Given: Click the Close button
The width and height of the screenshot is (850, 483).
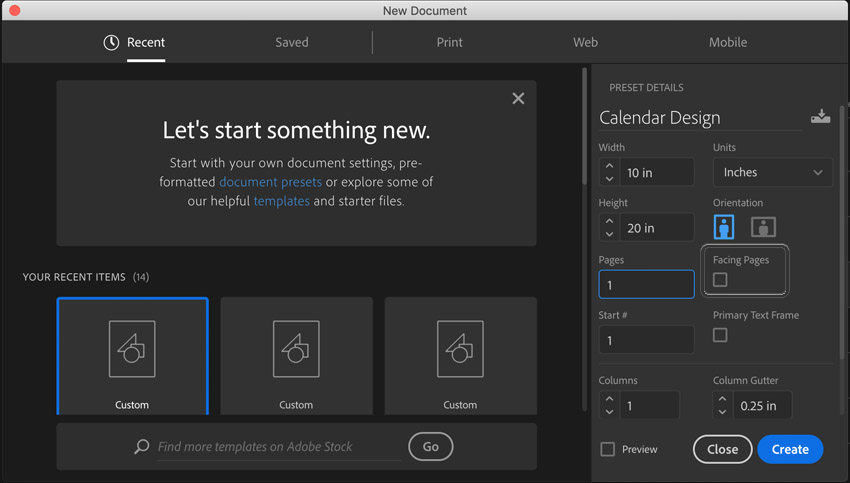Looking at the screenshot, I should (x=723, y=449).
